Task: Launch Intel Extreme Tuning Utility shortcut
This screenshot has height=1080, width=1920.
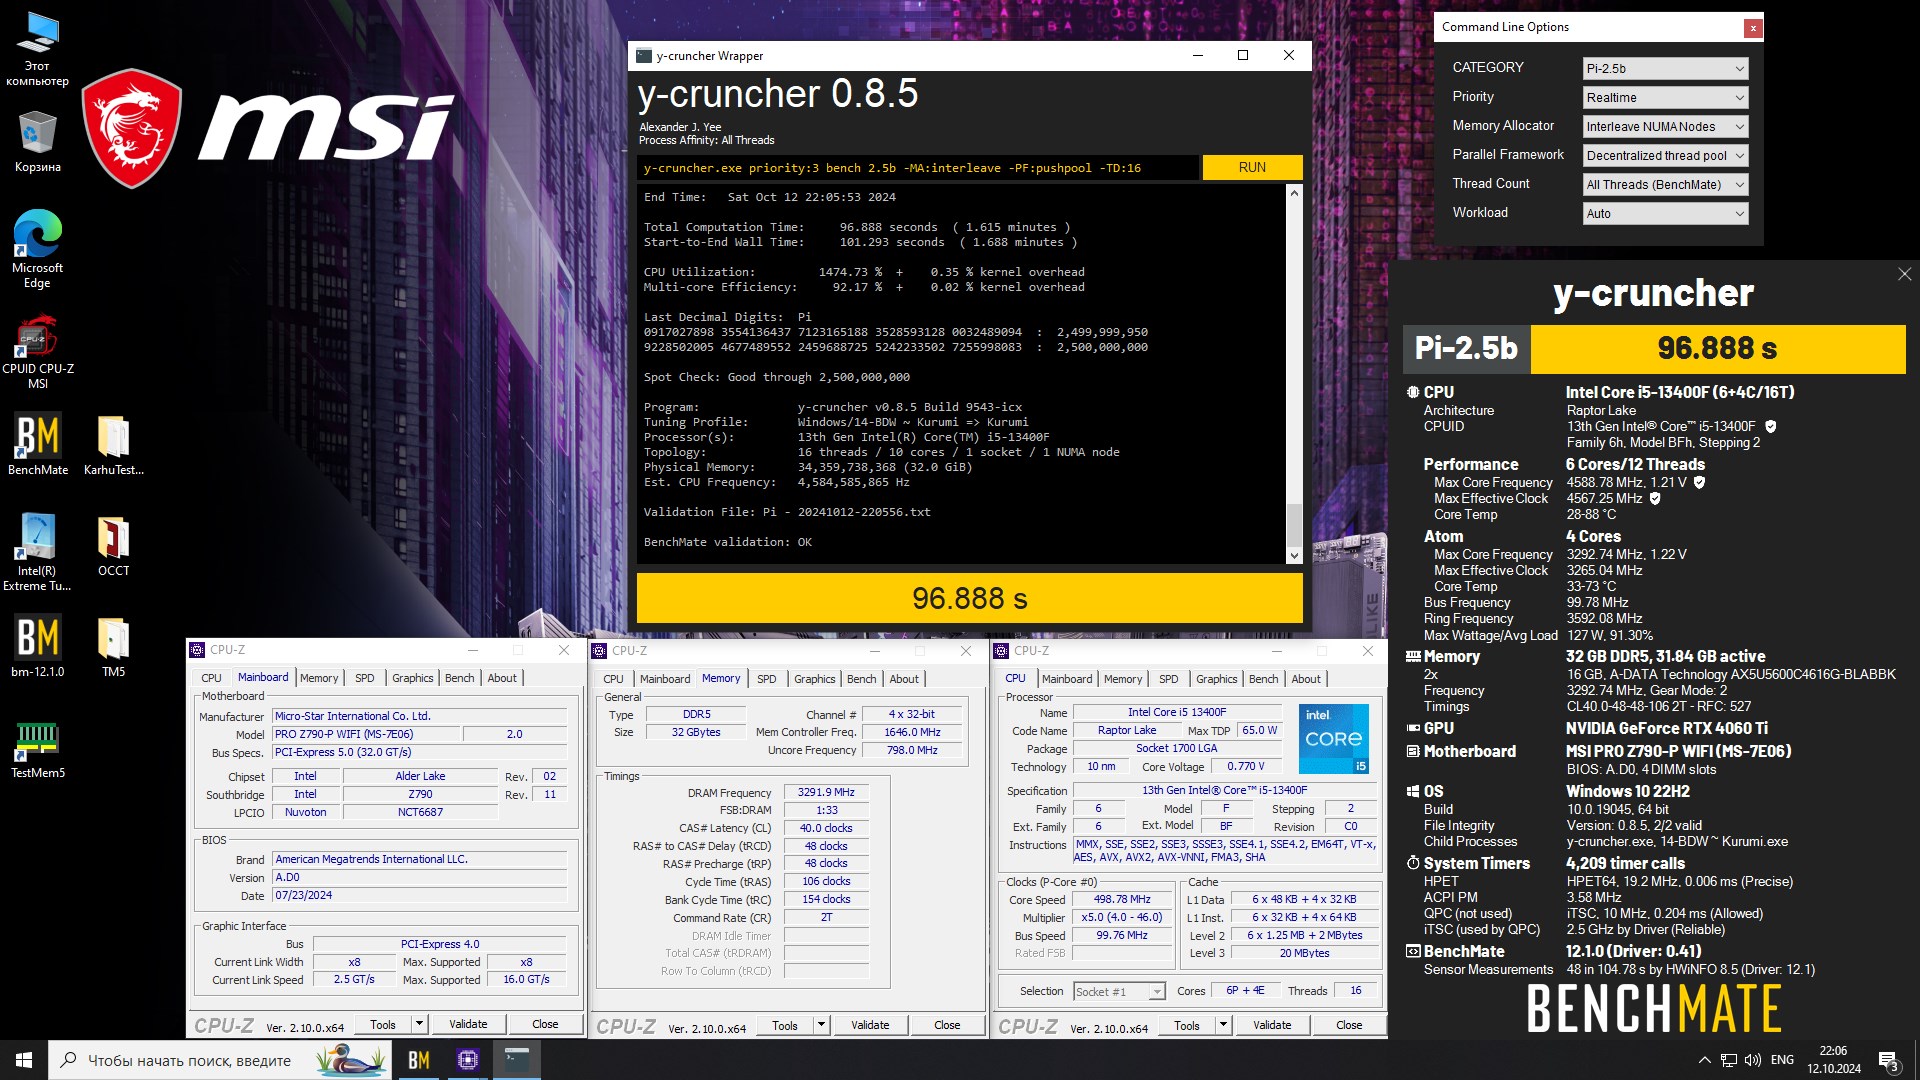Action: tap(37, 552)
